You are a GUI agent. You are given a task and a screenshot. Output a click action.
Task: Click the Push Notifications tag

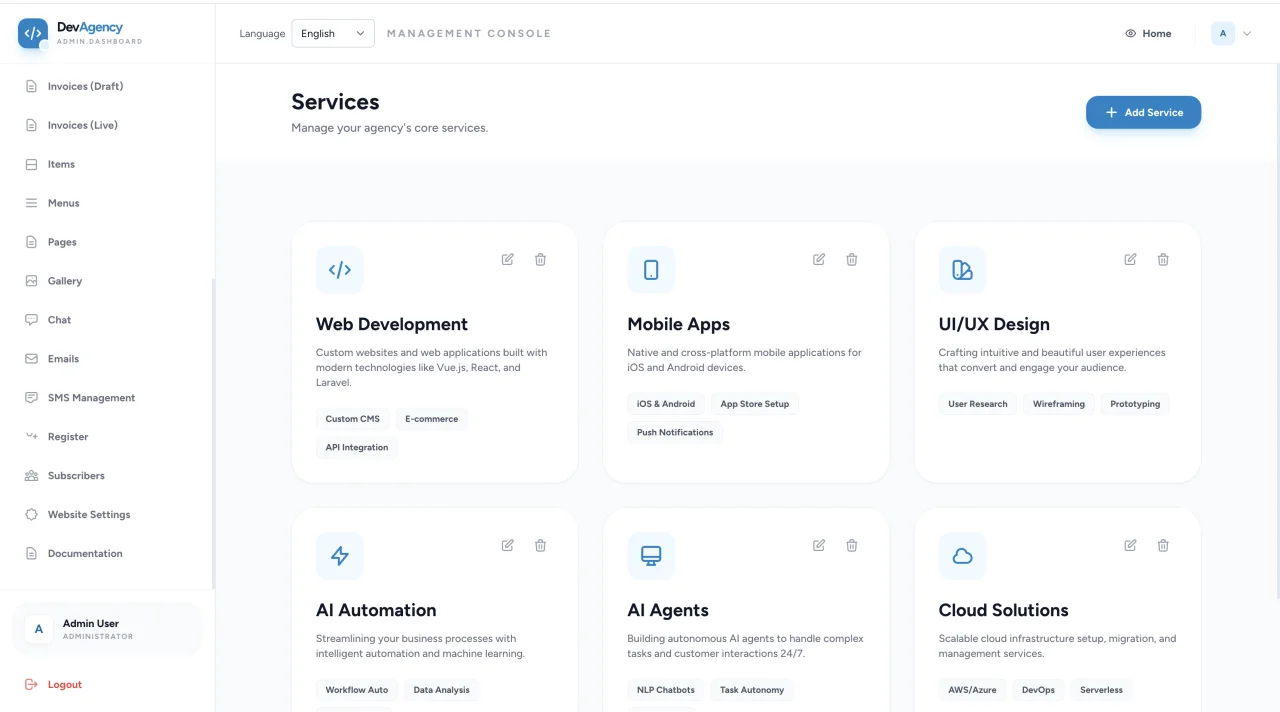point(675,432)
